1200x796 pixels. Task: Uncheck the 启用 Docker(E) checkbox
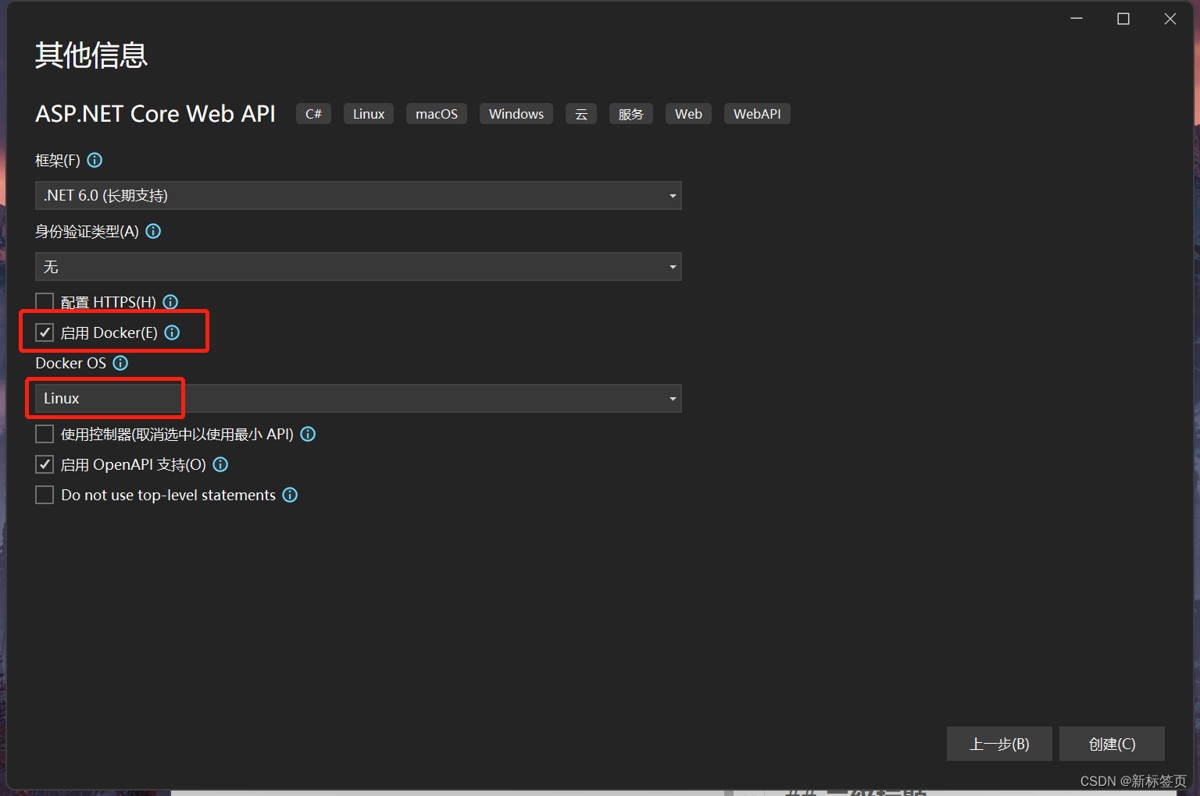click(44, 332)
